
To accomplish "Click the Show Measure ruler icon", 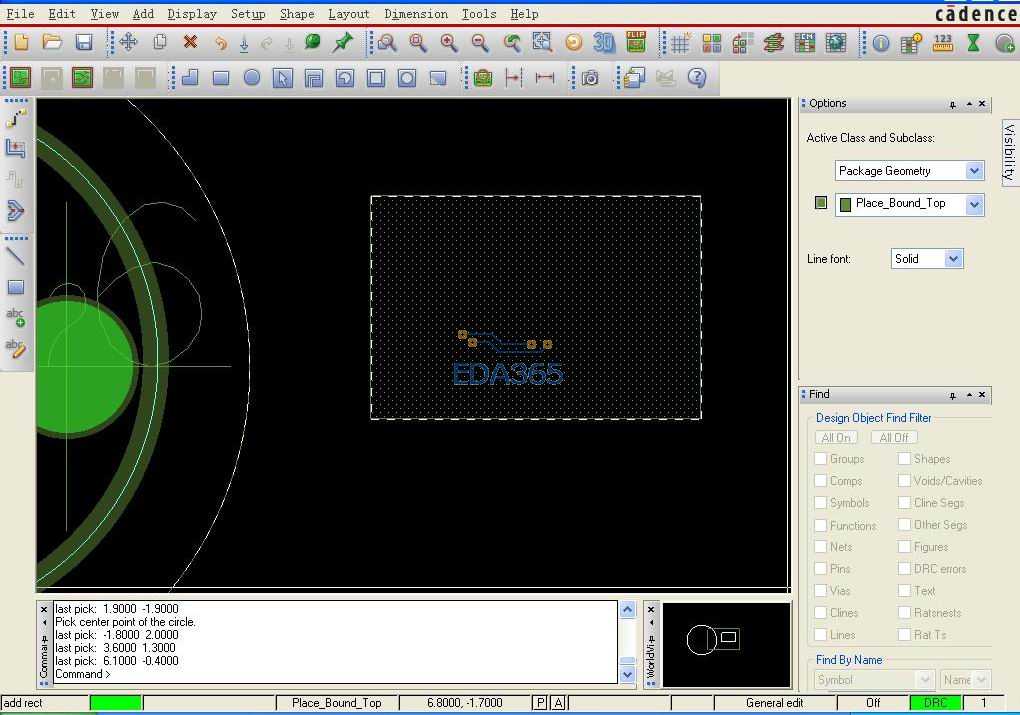I will pyautogui.click(x=942, y=43).
